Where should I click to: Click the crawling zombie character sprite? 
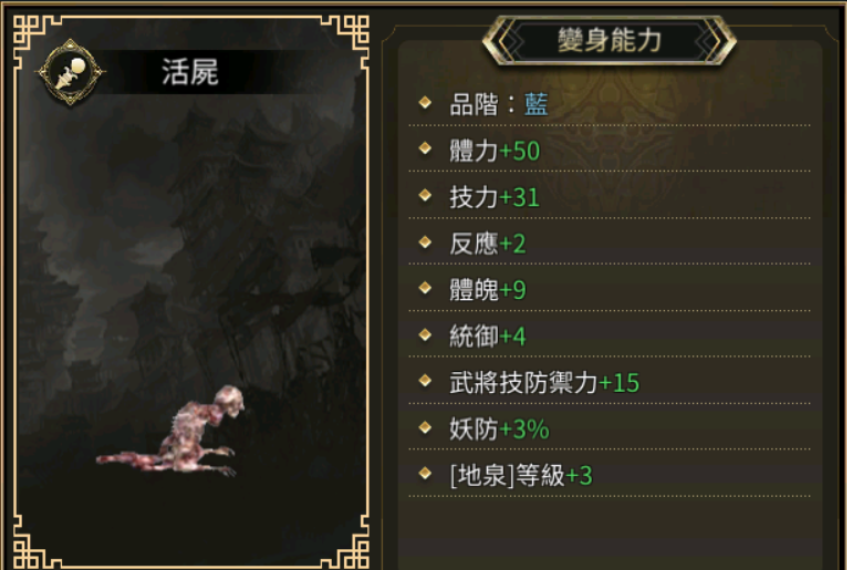(171, 431)
